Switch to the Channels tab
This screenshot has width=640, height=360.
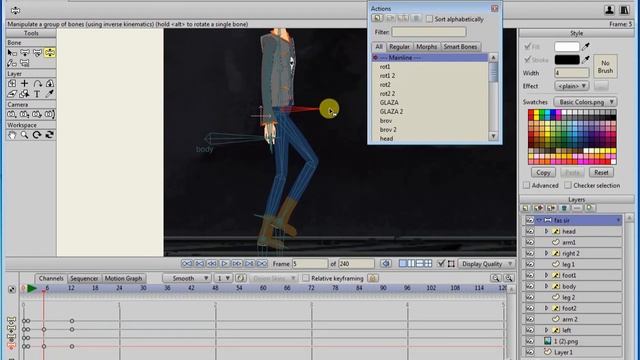pyautogui.click(x=51, y=278)
